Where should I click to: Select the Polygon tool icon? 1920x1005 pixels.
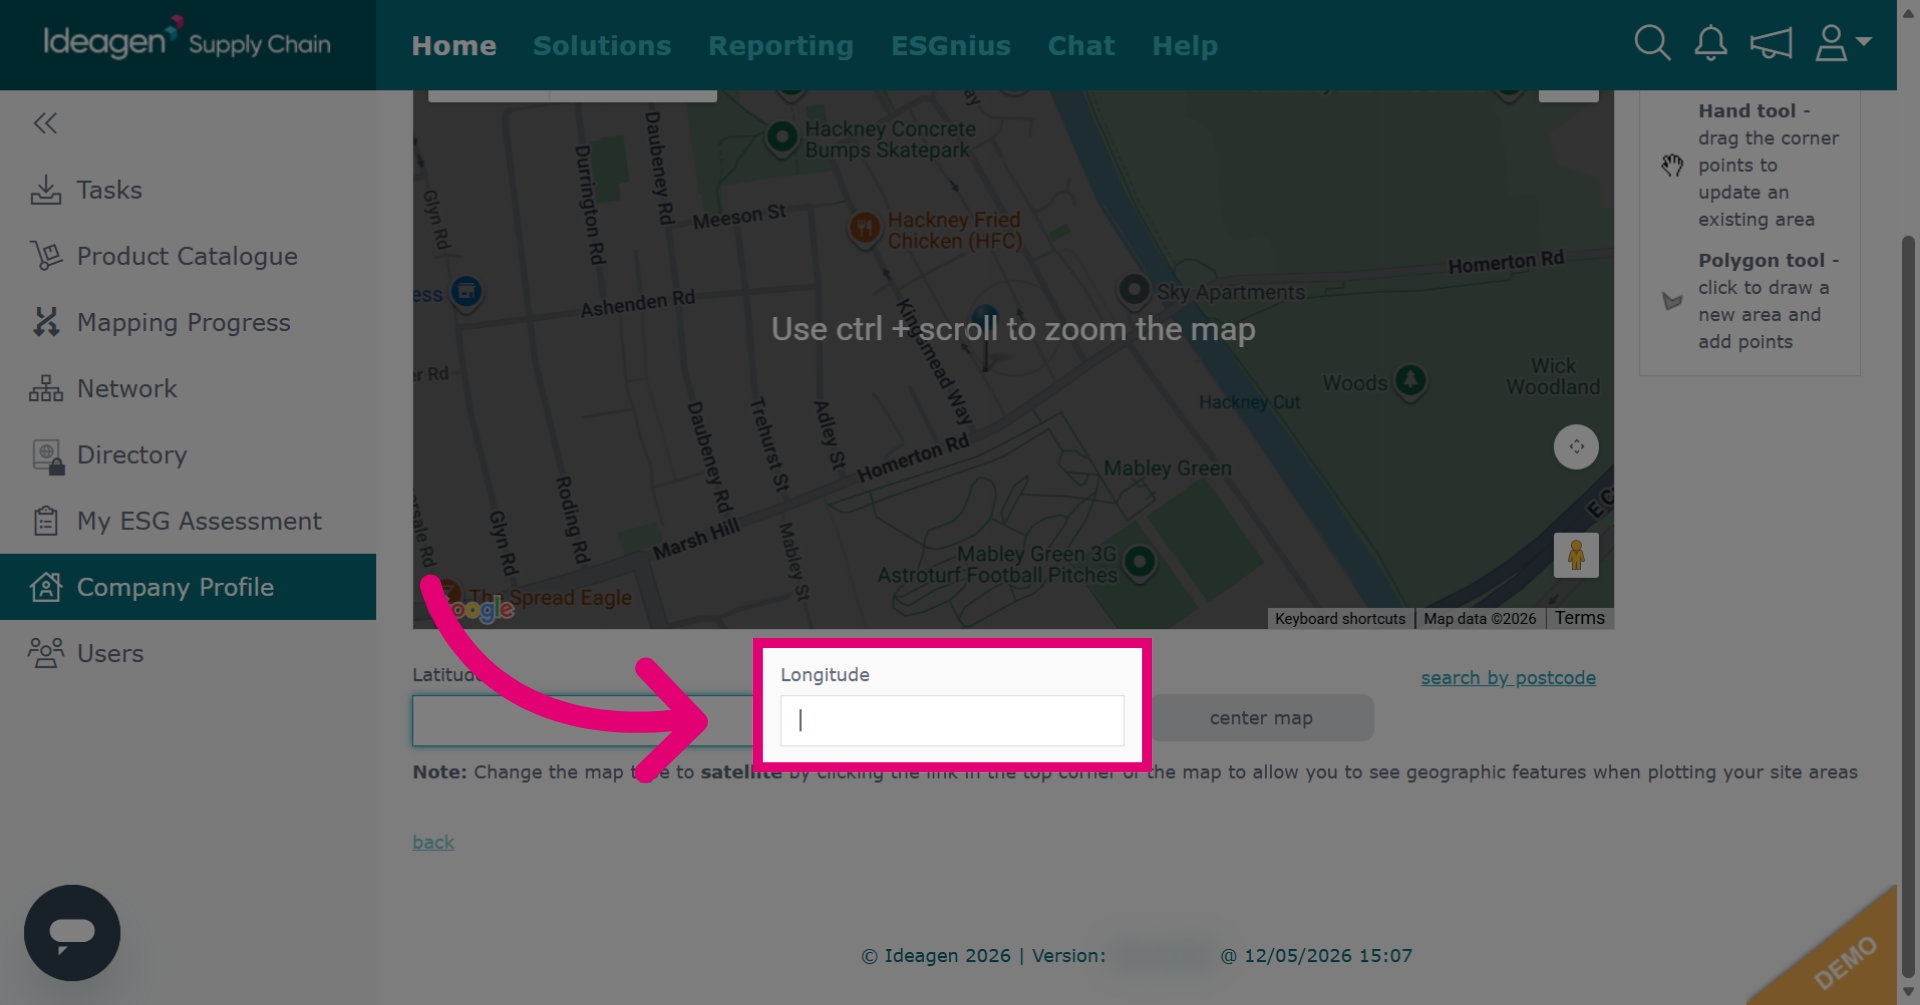pos(1672,301)
